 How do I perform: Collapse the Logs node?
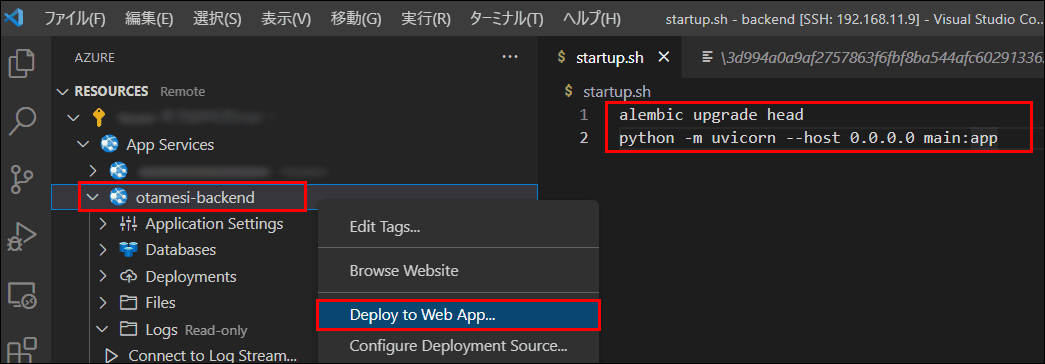click(x=103, y=329)
